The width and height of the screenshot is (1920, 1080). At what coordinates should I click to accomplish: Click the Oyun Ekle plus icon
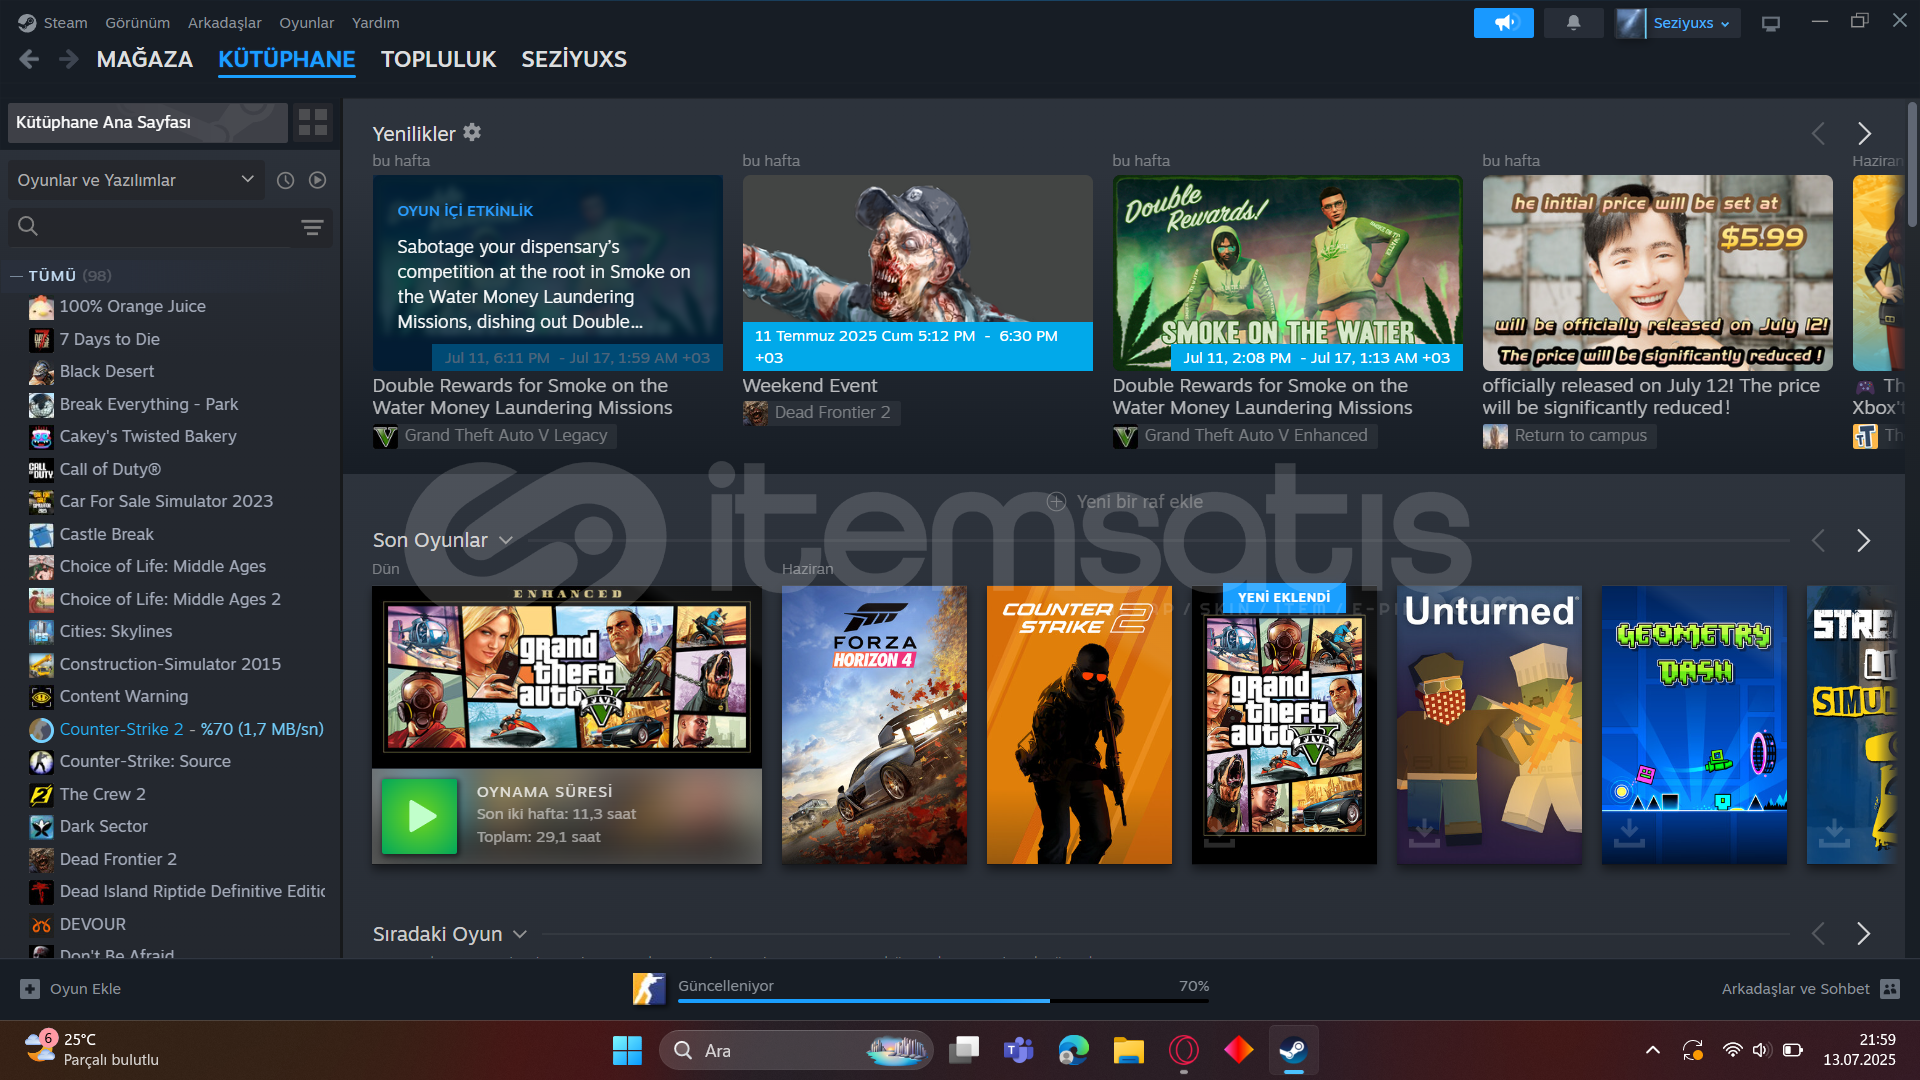(x=30, y=989)
